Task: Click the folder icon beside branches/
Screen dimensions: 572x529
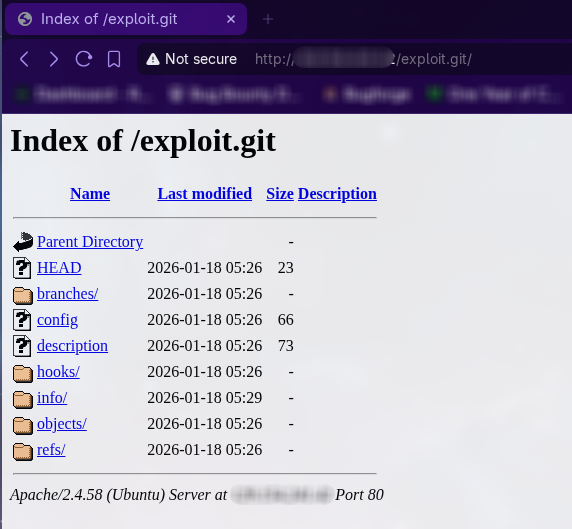Action: tap(23, 294)
